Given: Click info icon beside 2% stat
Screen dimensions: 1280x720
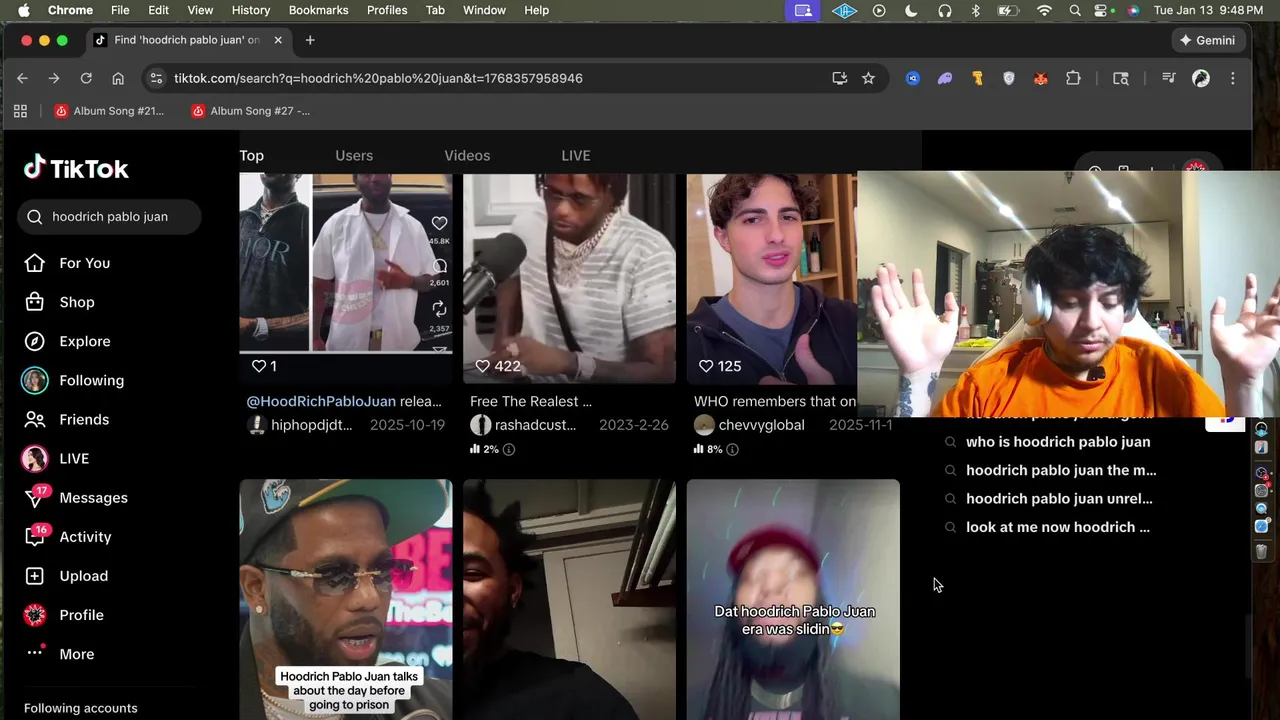Looking at the screenshot, I should click(508, 450).
